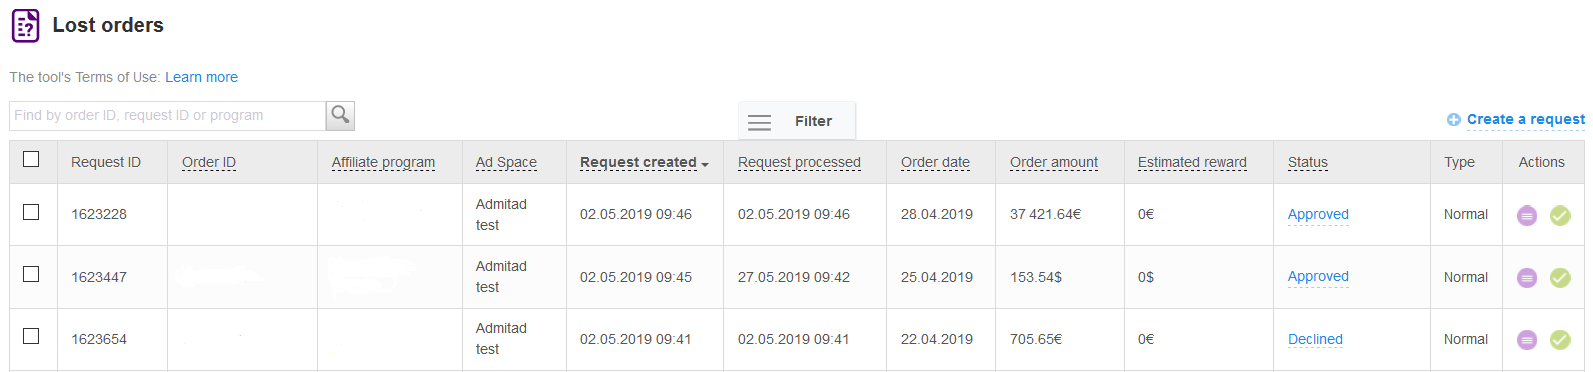
Task: Sort table by Order amount header
Action: [1054, 162]
